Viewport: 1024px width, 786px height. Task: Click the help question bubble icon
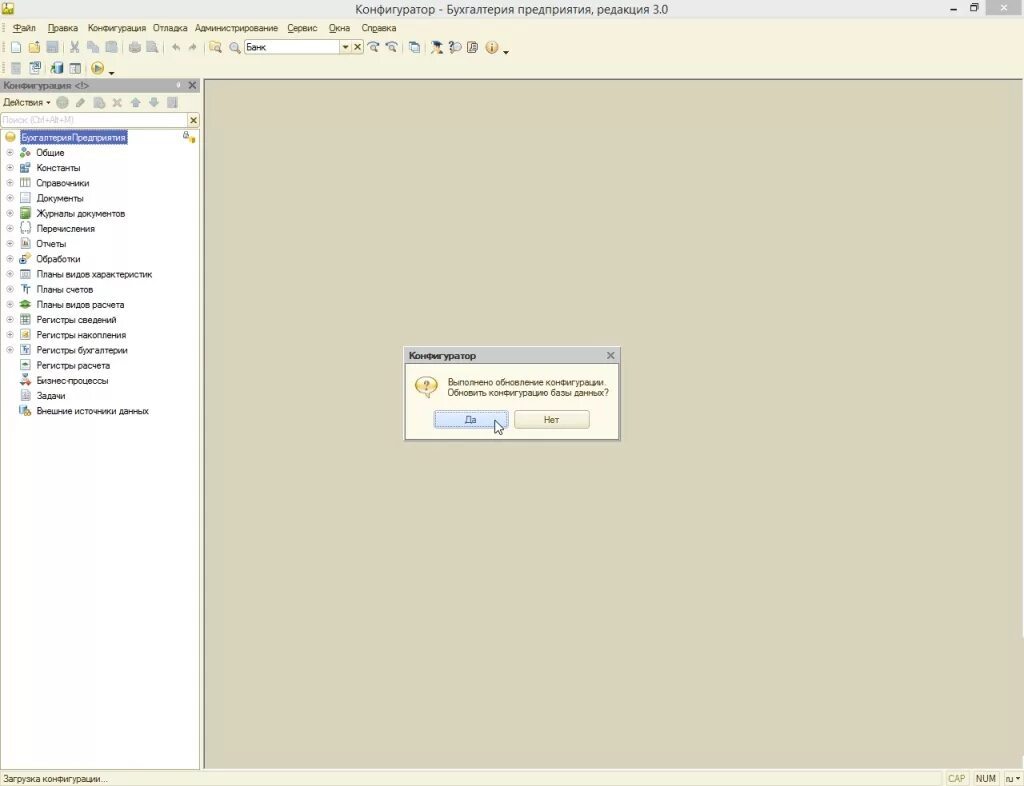click(455, 47)
